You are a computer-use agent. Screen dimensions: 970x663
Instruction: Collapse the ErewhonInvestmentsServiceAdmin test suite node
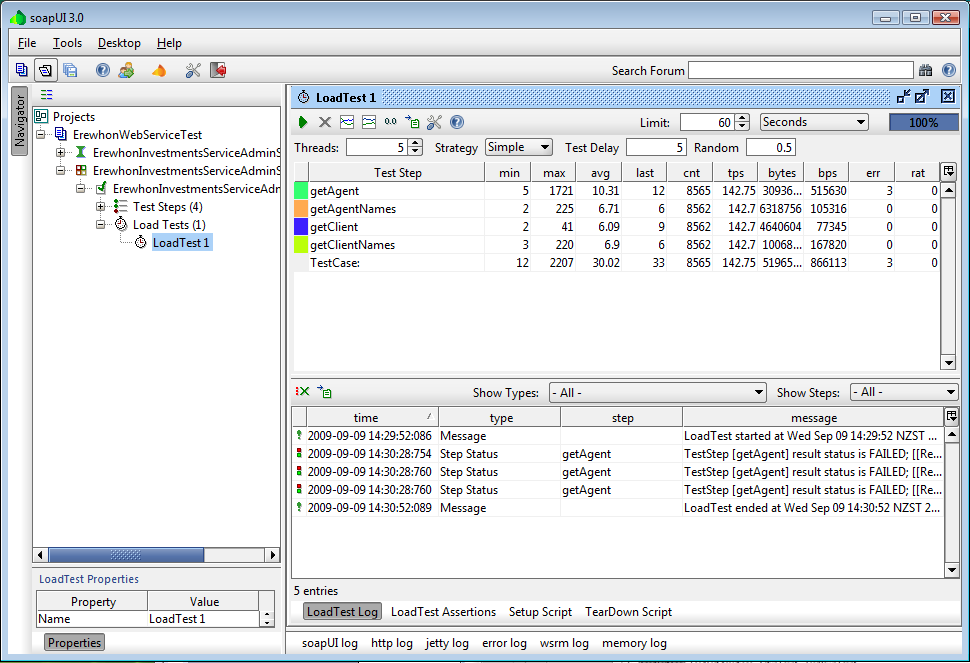[x=61, y=170]
